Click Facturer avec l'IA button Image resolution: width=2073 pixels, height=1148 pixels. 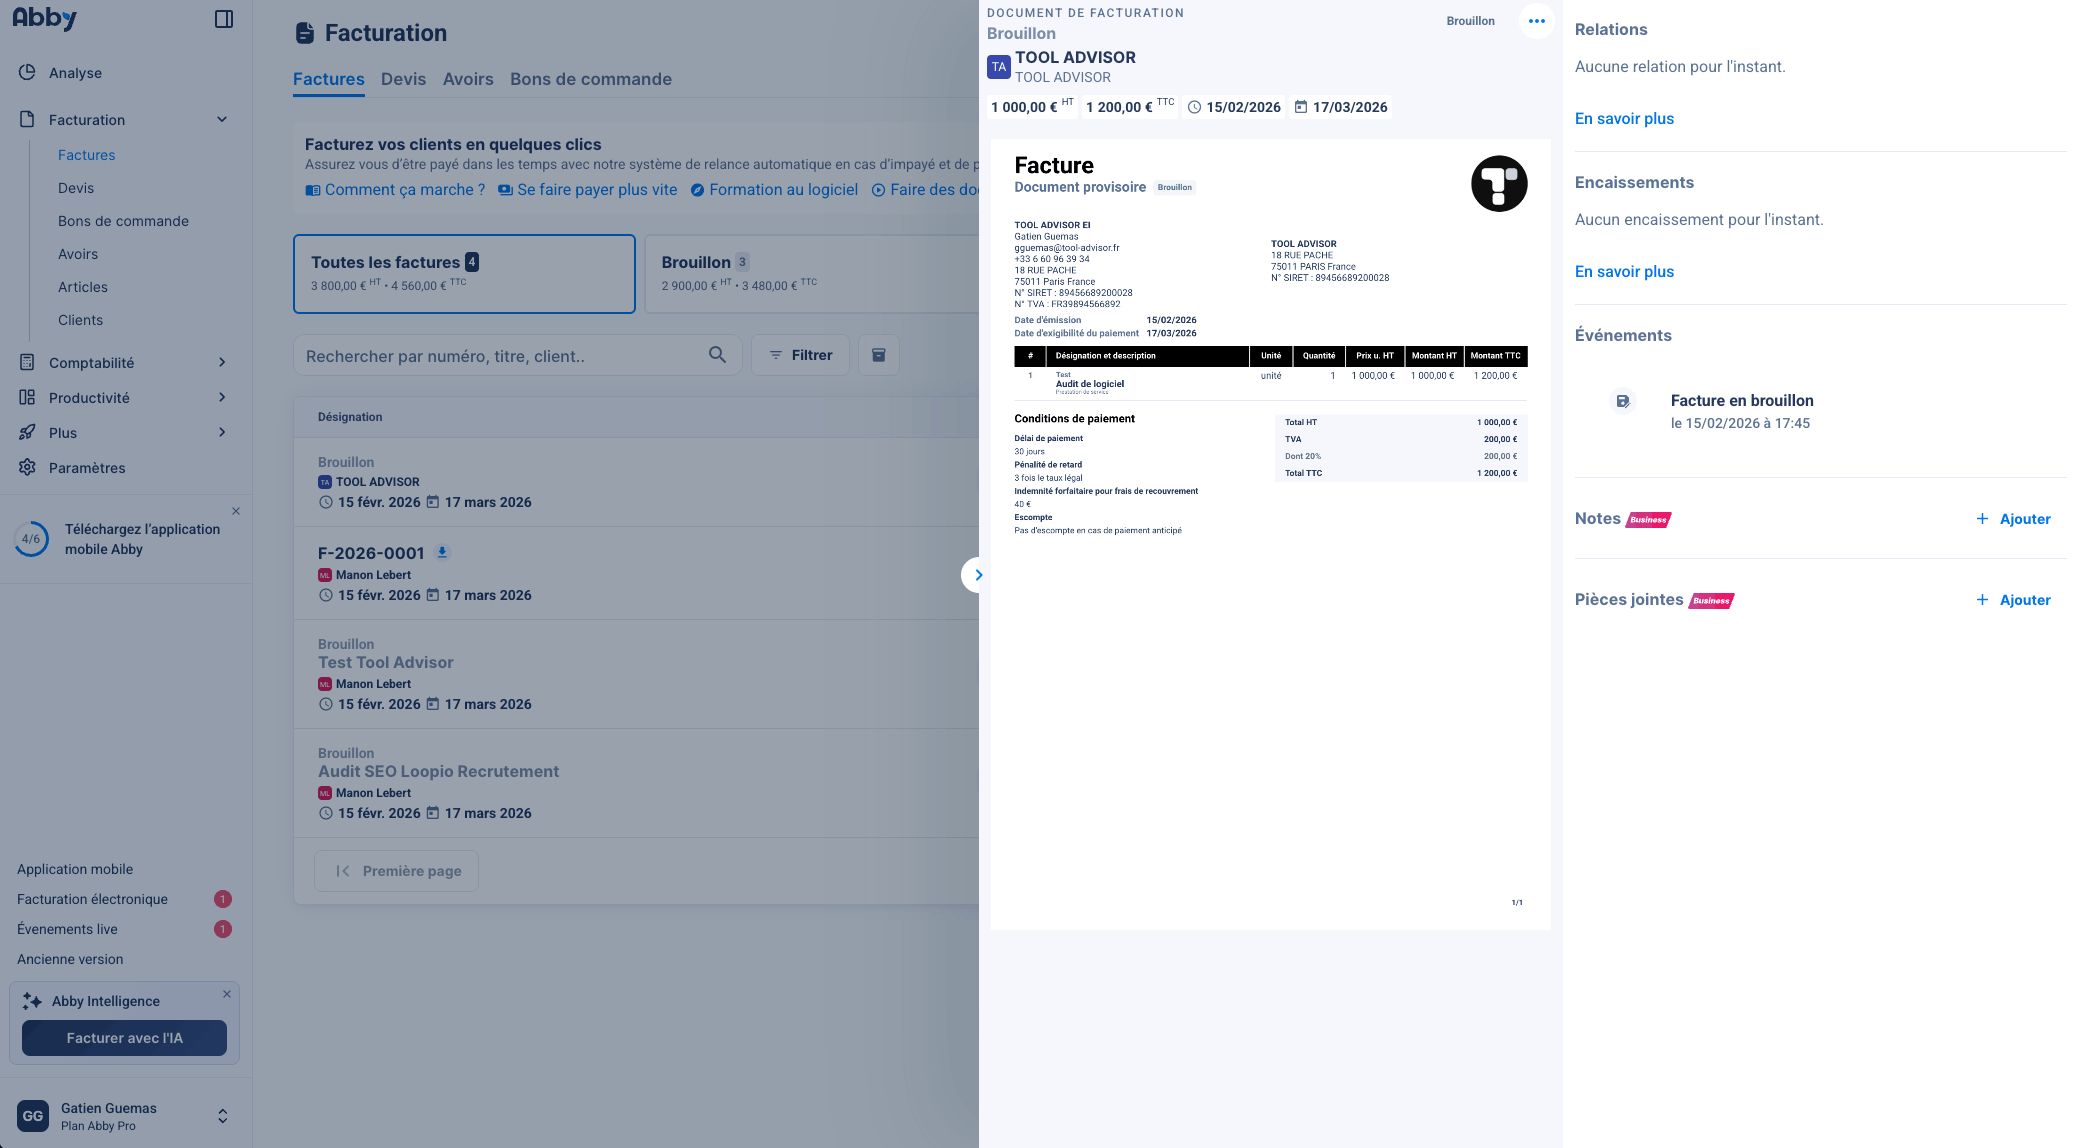click(x=124, y=1038)
